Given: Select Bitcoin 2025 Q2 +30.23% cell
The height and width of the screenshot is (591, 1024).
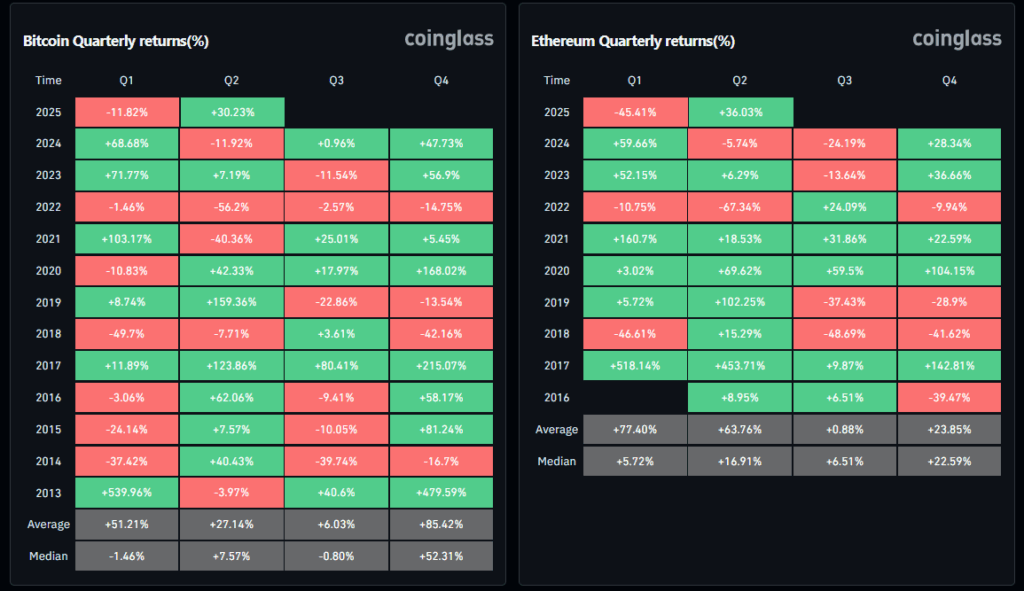Looking at the screenshot, I should pyautogui.click(x=232, y=112).
